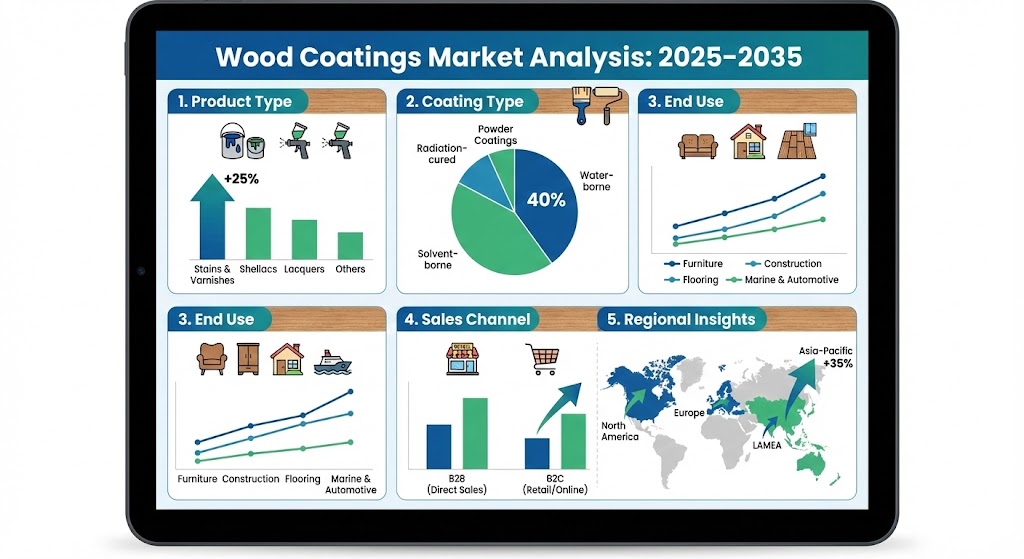Select the spray guns icon
The width and height of the screenshot is (1024, 559).
point(319,143)
